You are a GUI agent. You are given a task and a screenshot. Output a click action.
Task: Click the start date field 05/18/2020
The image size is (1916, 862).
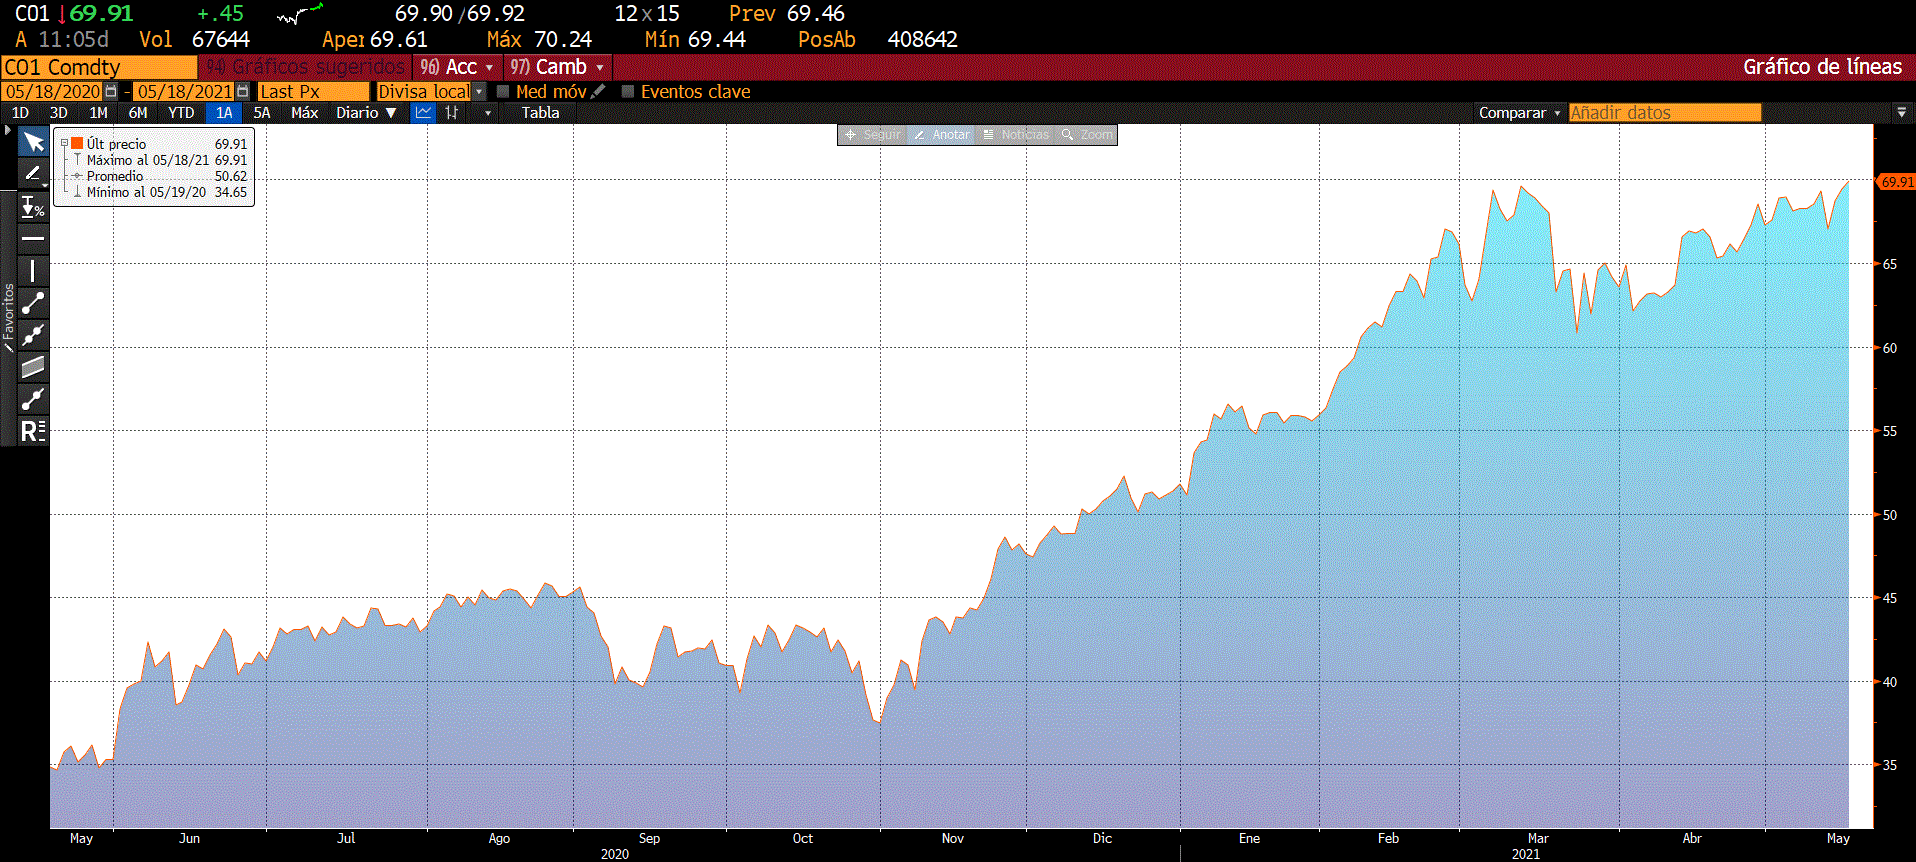pyautogui.click(x=53, y=91)
